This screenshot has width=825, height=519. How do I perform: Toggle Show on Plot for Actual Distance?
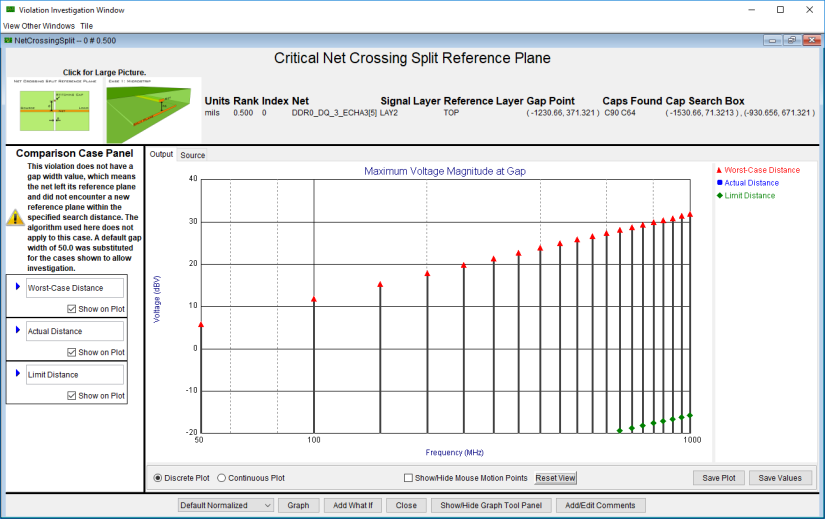(x=72, y=352)
